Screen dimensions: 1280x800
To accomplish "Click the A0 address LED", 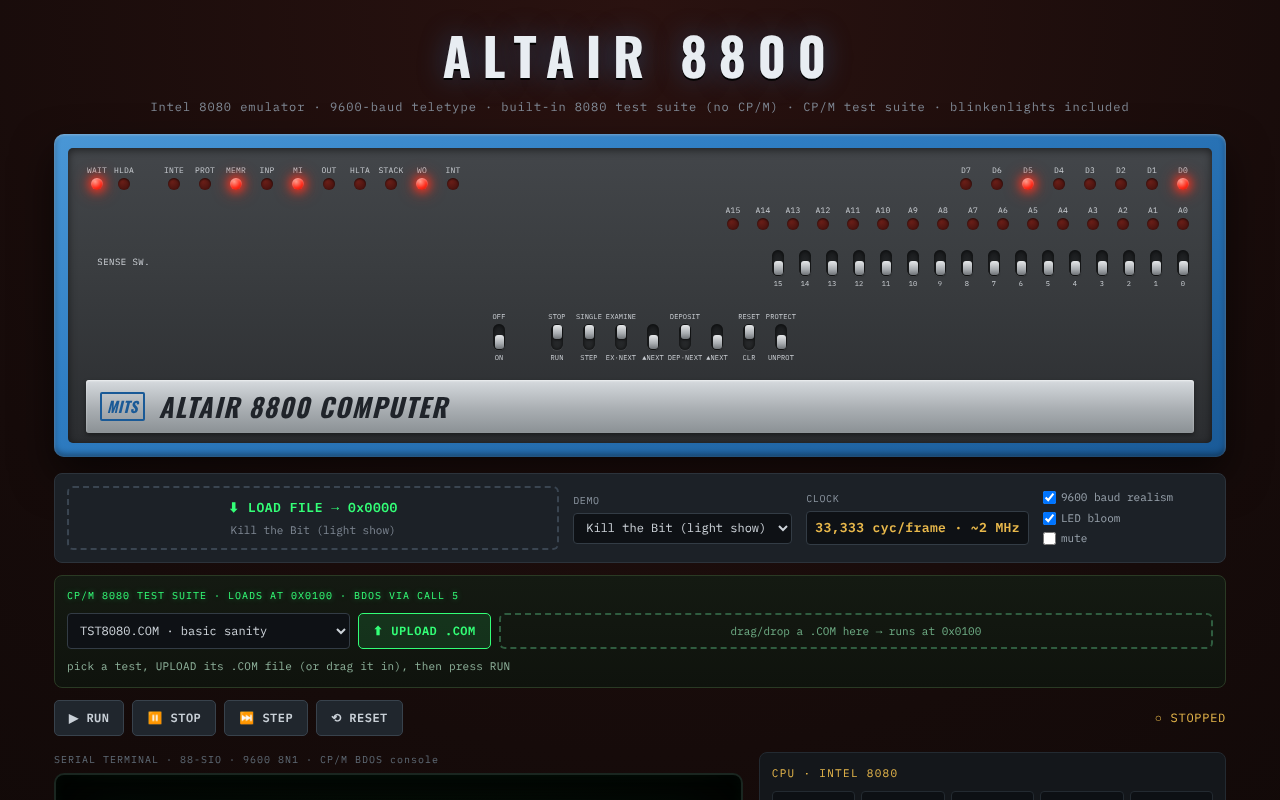I will pyautogui.click(x=1183, y=224).
